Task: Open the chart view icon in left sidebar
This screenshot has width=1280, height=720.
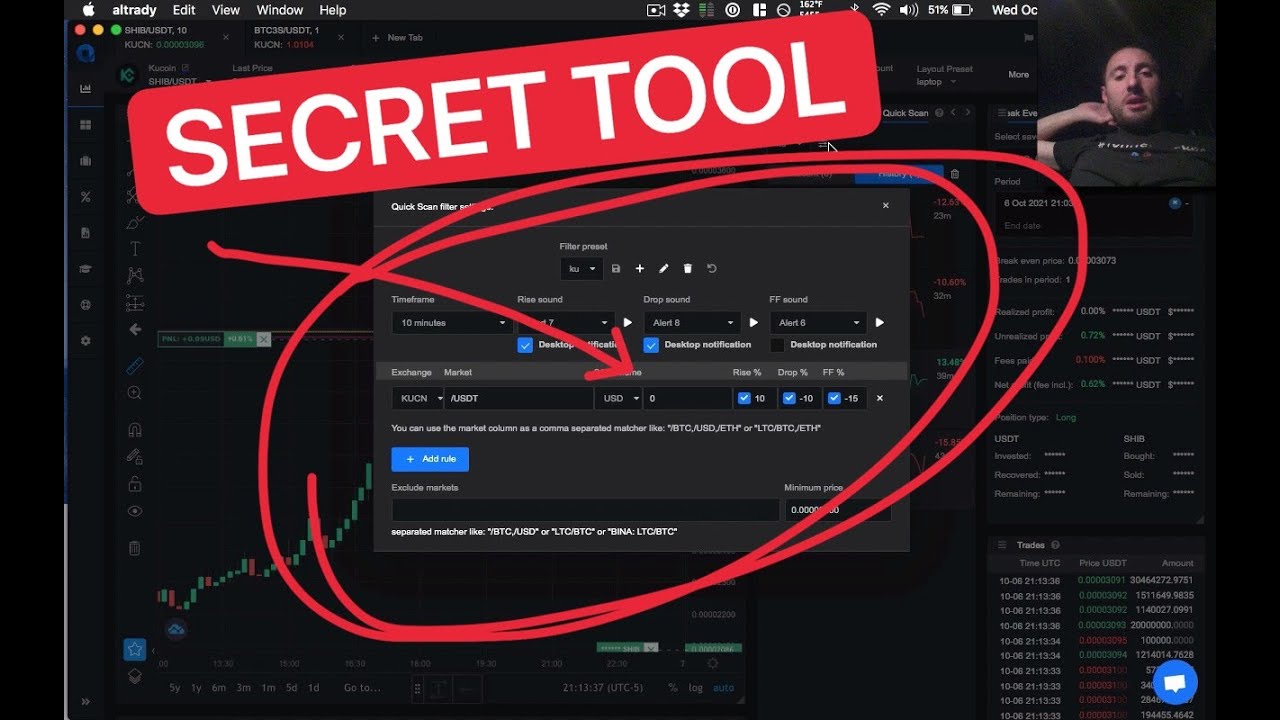Action: pyautogui.click(x=85, y=88)
